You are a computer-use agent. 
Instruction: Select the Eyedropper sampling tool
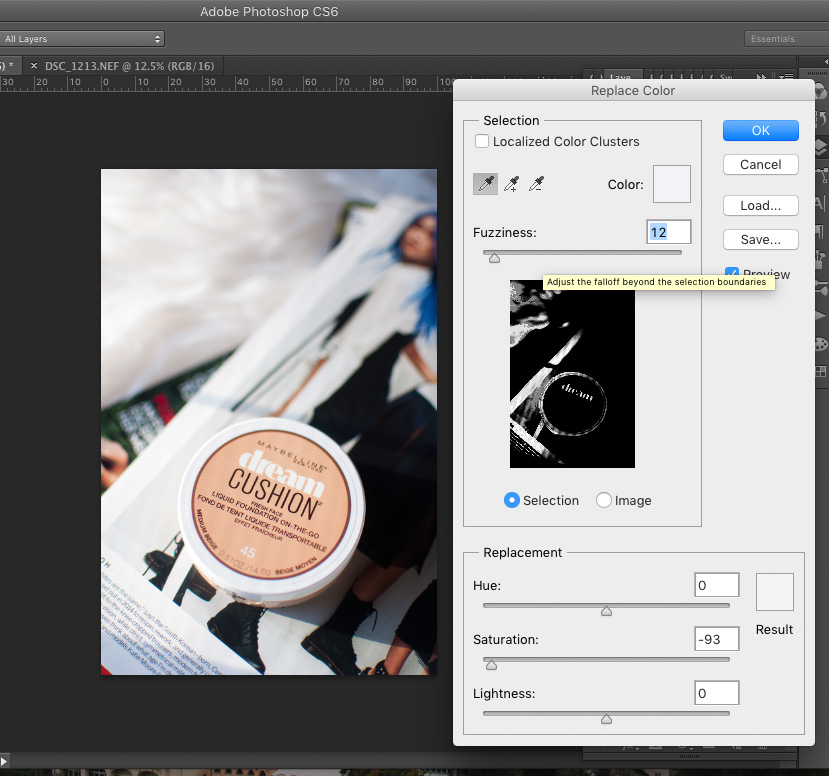(x=485, y=184)
